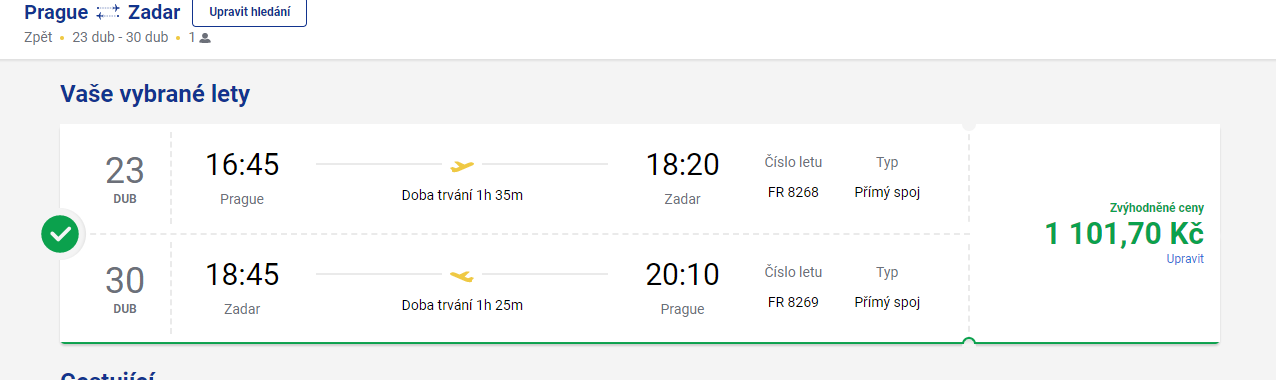Click the 23 DUB date block
1276x380 pixels.
point(125,178)
